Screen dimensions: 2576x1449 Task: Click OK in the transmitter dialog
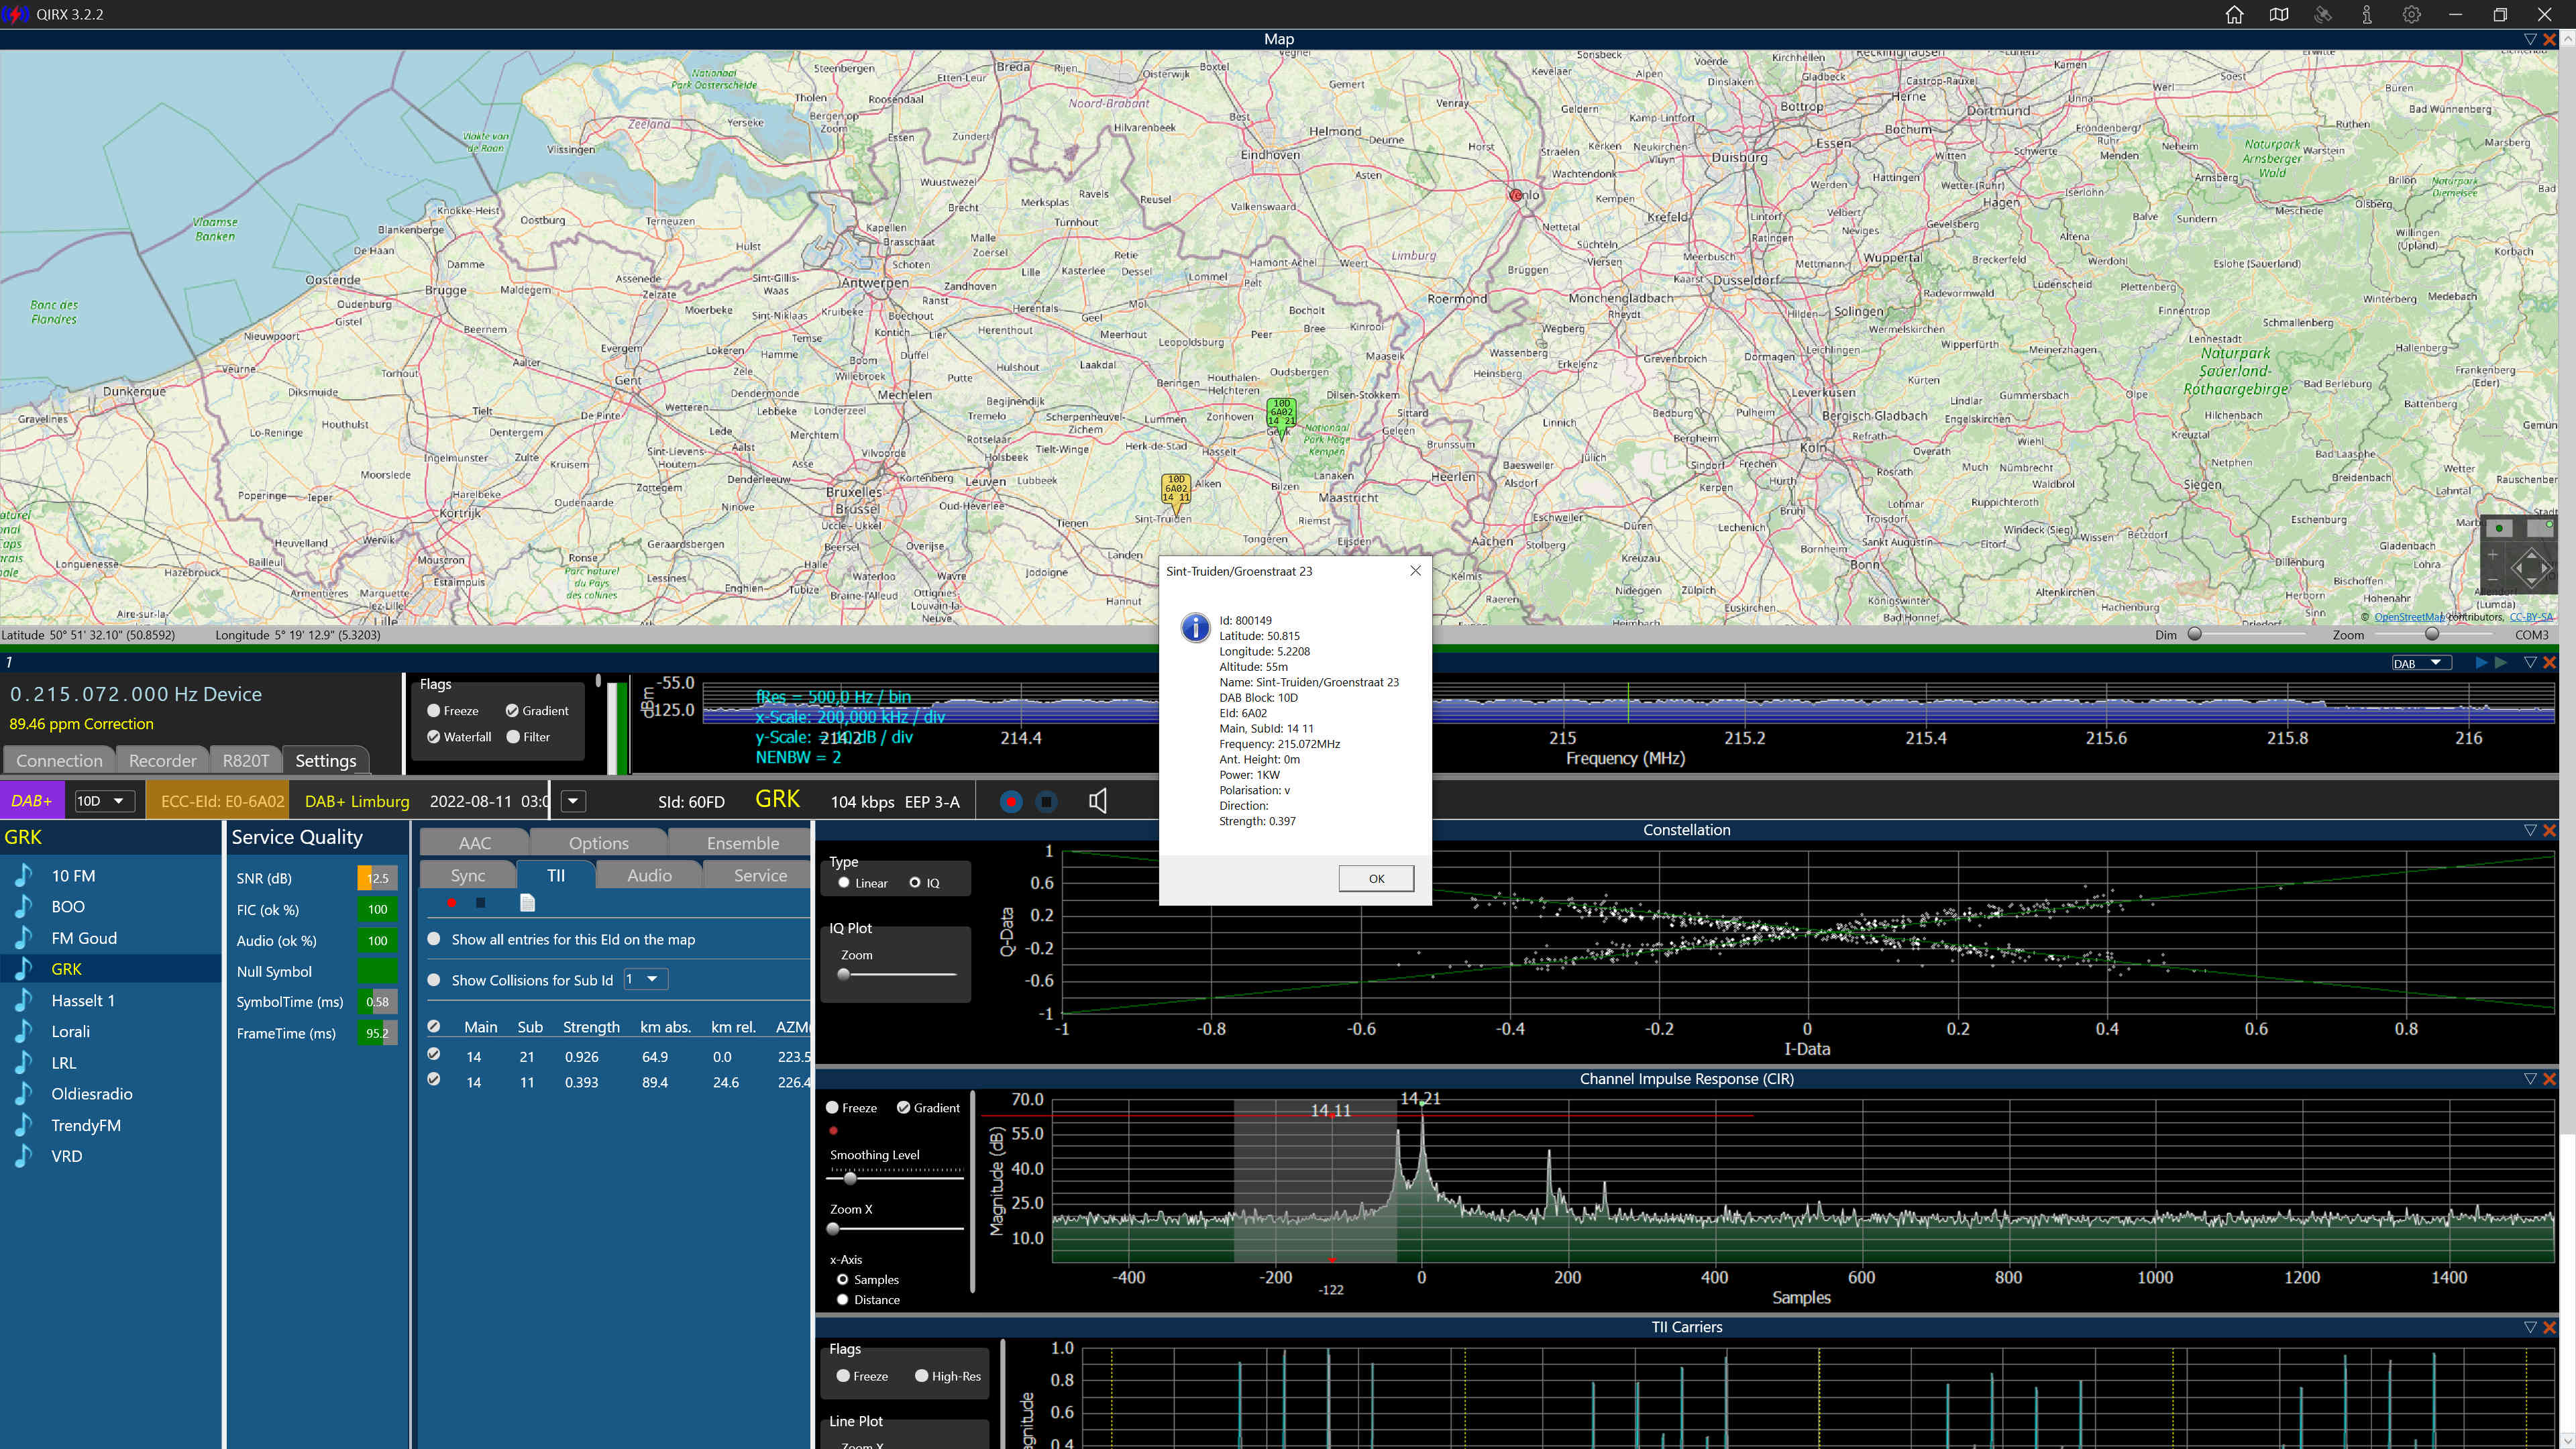coord(1376,878)
